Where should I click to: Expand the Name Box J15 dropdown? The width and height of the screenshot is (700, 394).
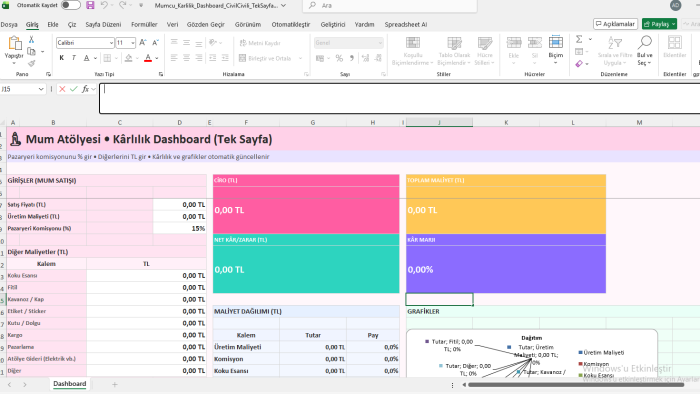[x=41, y=89]
